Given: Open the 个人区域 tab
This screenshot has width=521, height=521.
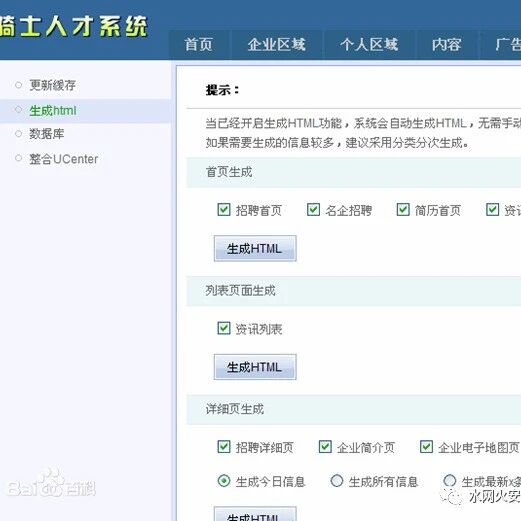Looking at the screenshot, I should [369, 45].
